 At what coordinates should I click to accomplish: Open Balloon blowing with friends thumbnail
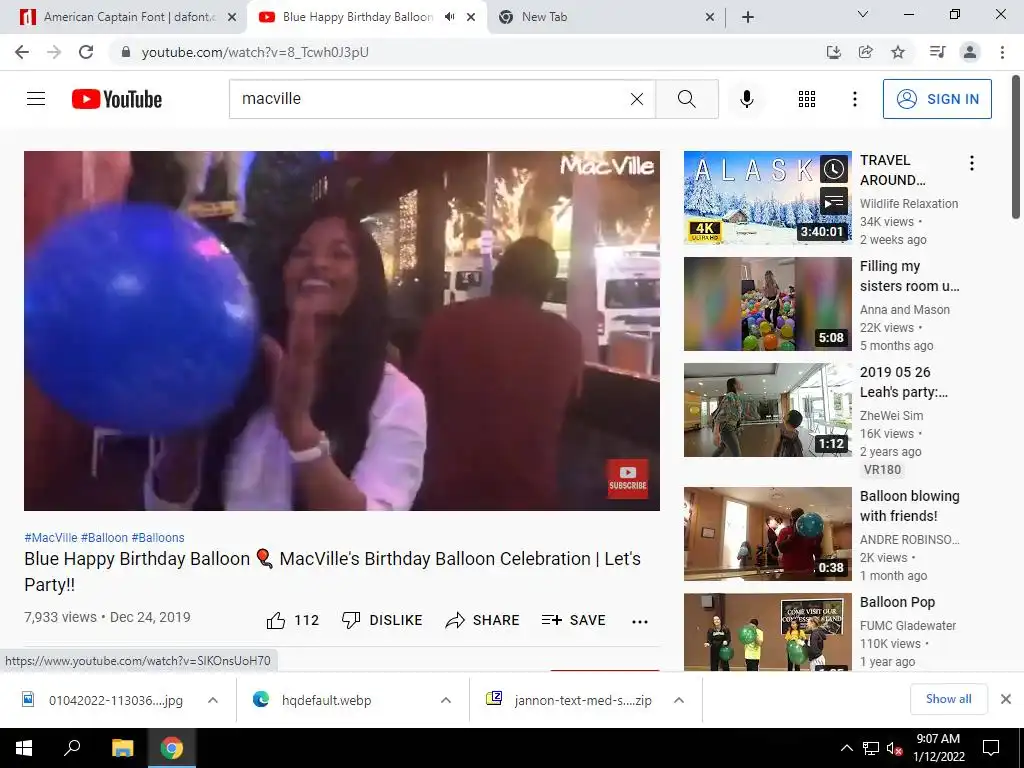767,534
